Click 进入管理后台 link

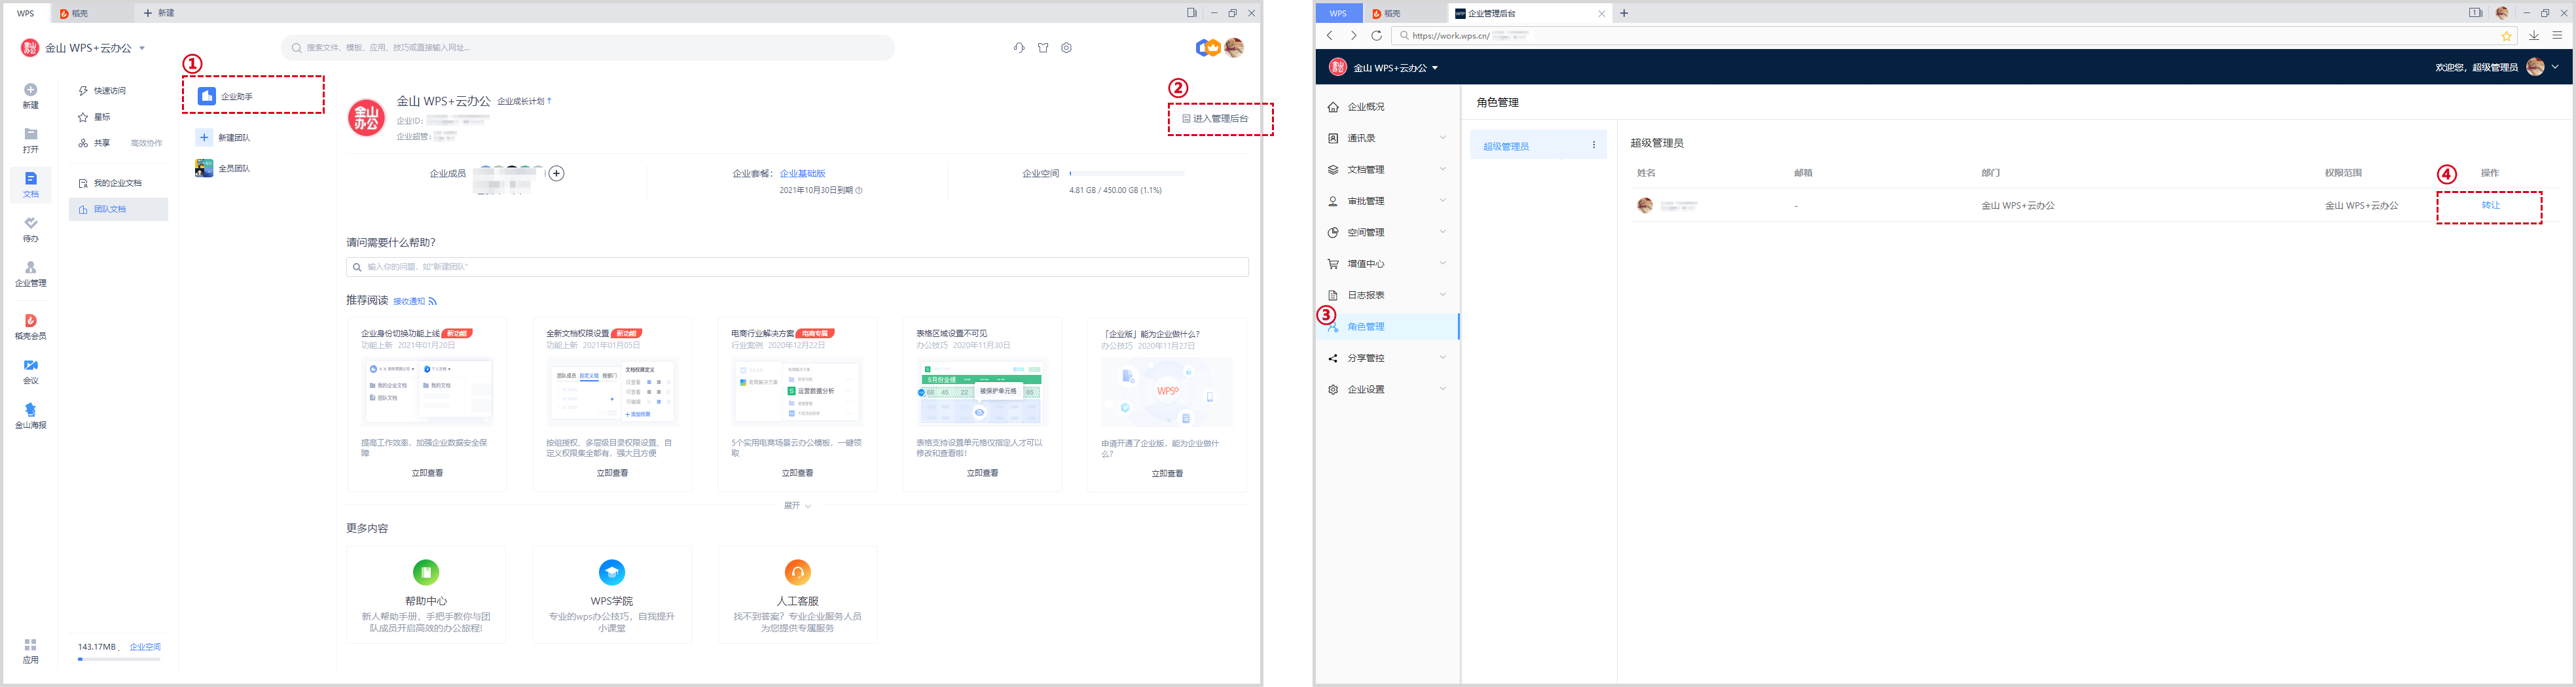coord(1215,119)
